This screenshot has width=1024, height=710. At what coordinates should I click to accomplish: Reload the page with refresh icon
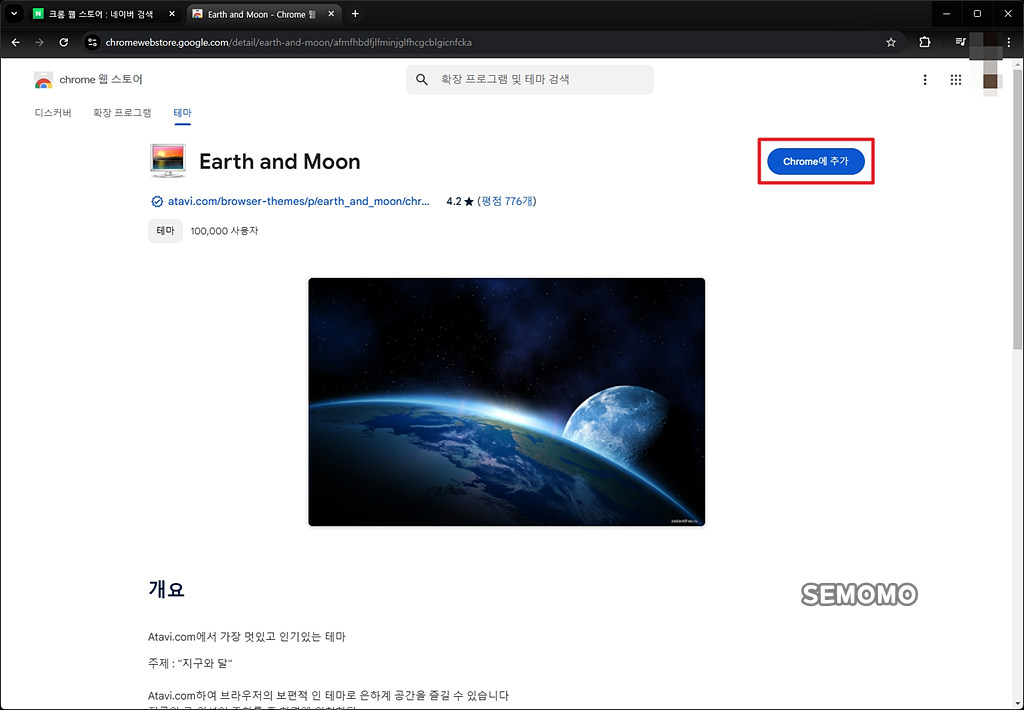tap(63, 42)
